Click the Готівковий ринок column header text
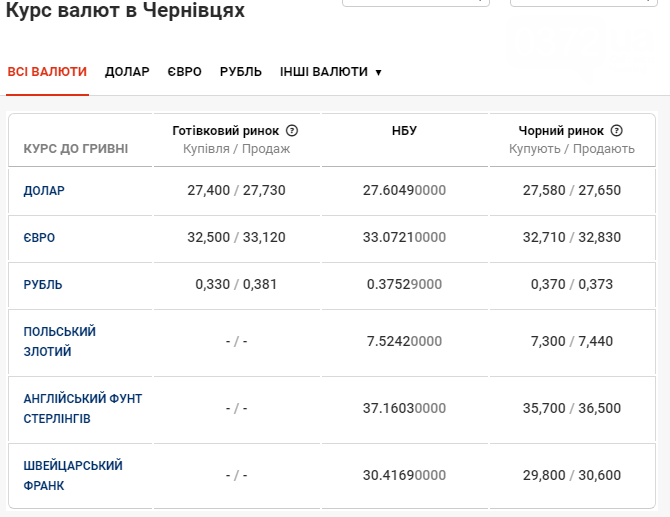Screen dimensions: 670x517 pos(226,130)
